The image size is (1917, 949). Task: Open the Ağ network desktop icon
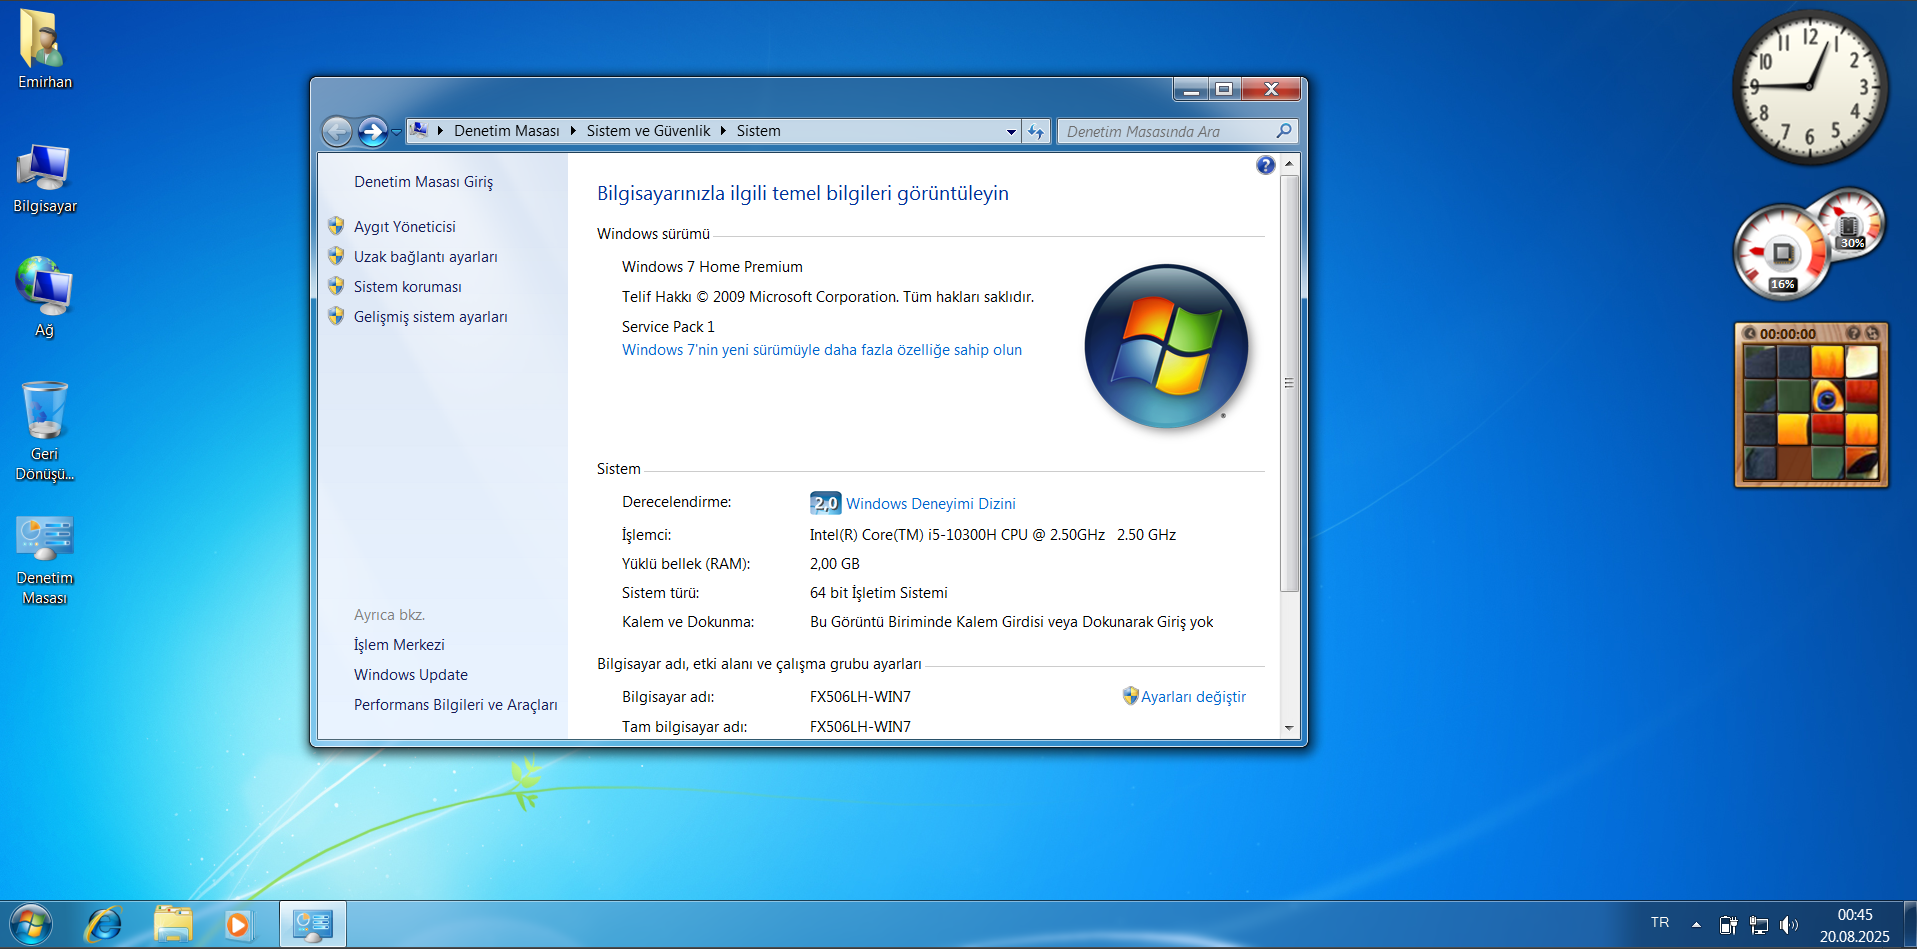click(x=44, y=298)
